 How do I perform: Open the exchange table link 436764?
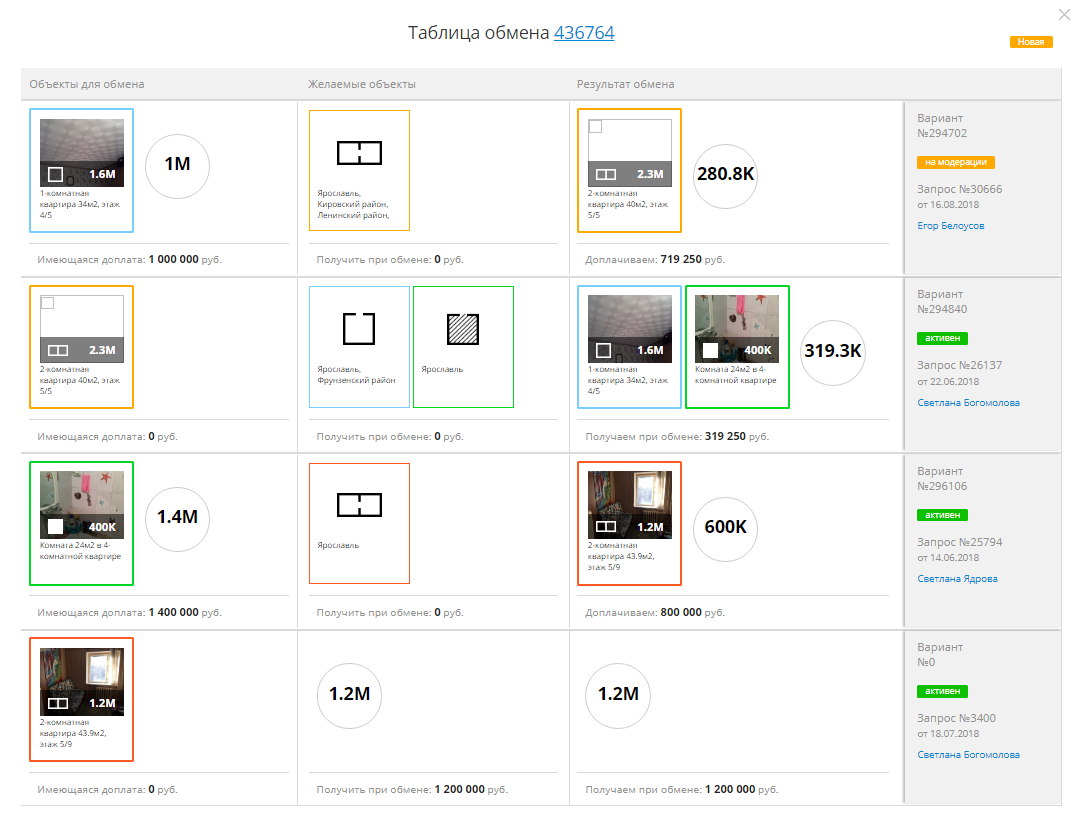click(584, 33)
